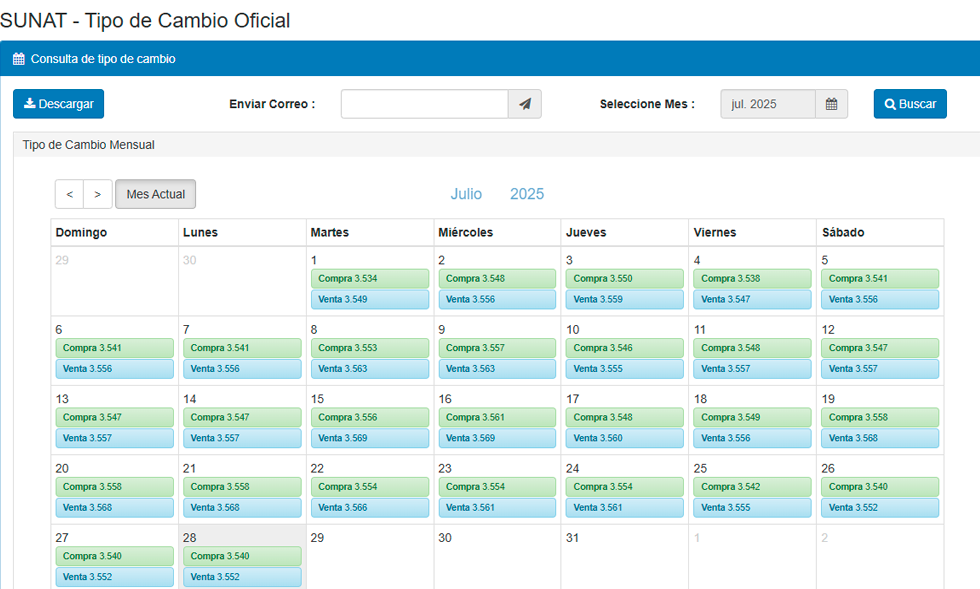980x589 pixels.
Task: Click the Viernes column header
Action: click(715, 233)
